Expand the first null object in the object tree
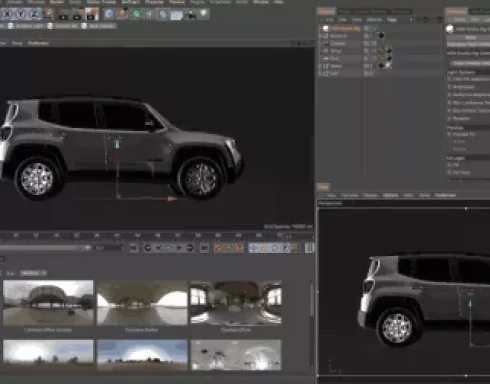Viewport: 490px width, 384px height. (321, 36)
